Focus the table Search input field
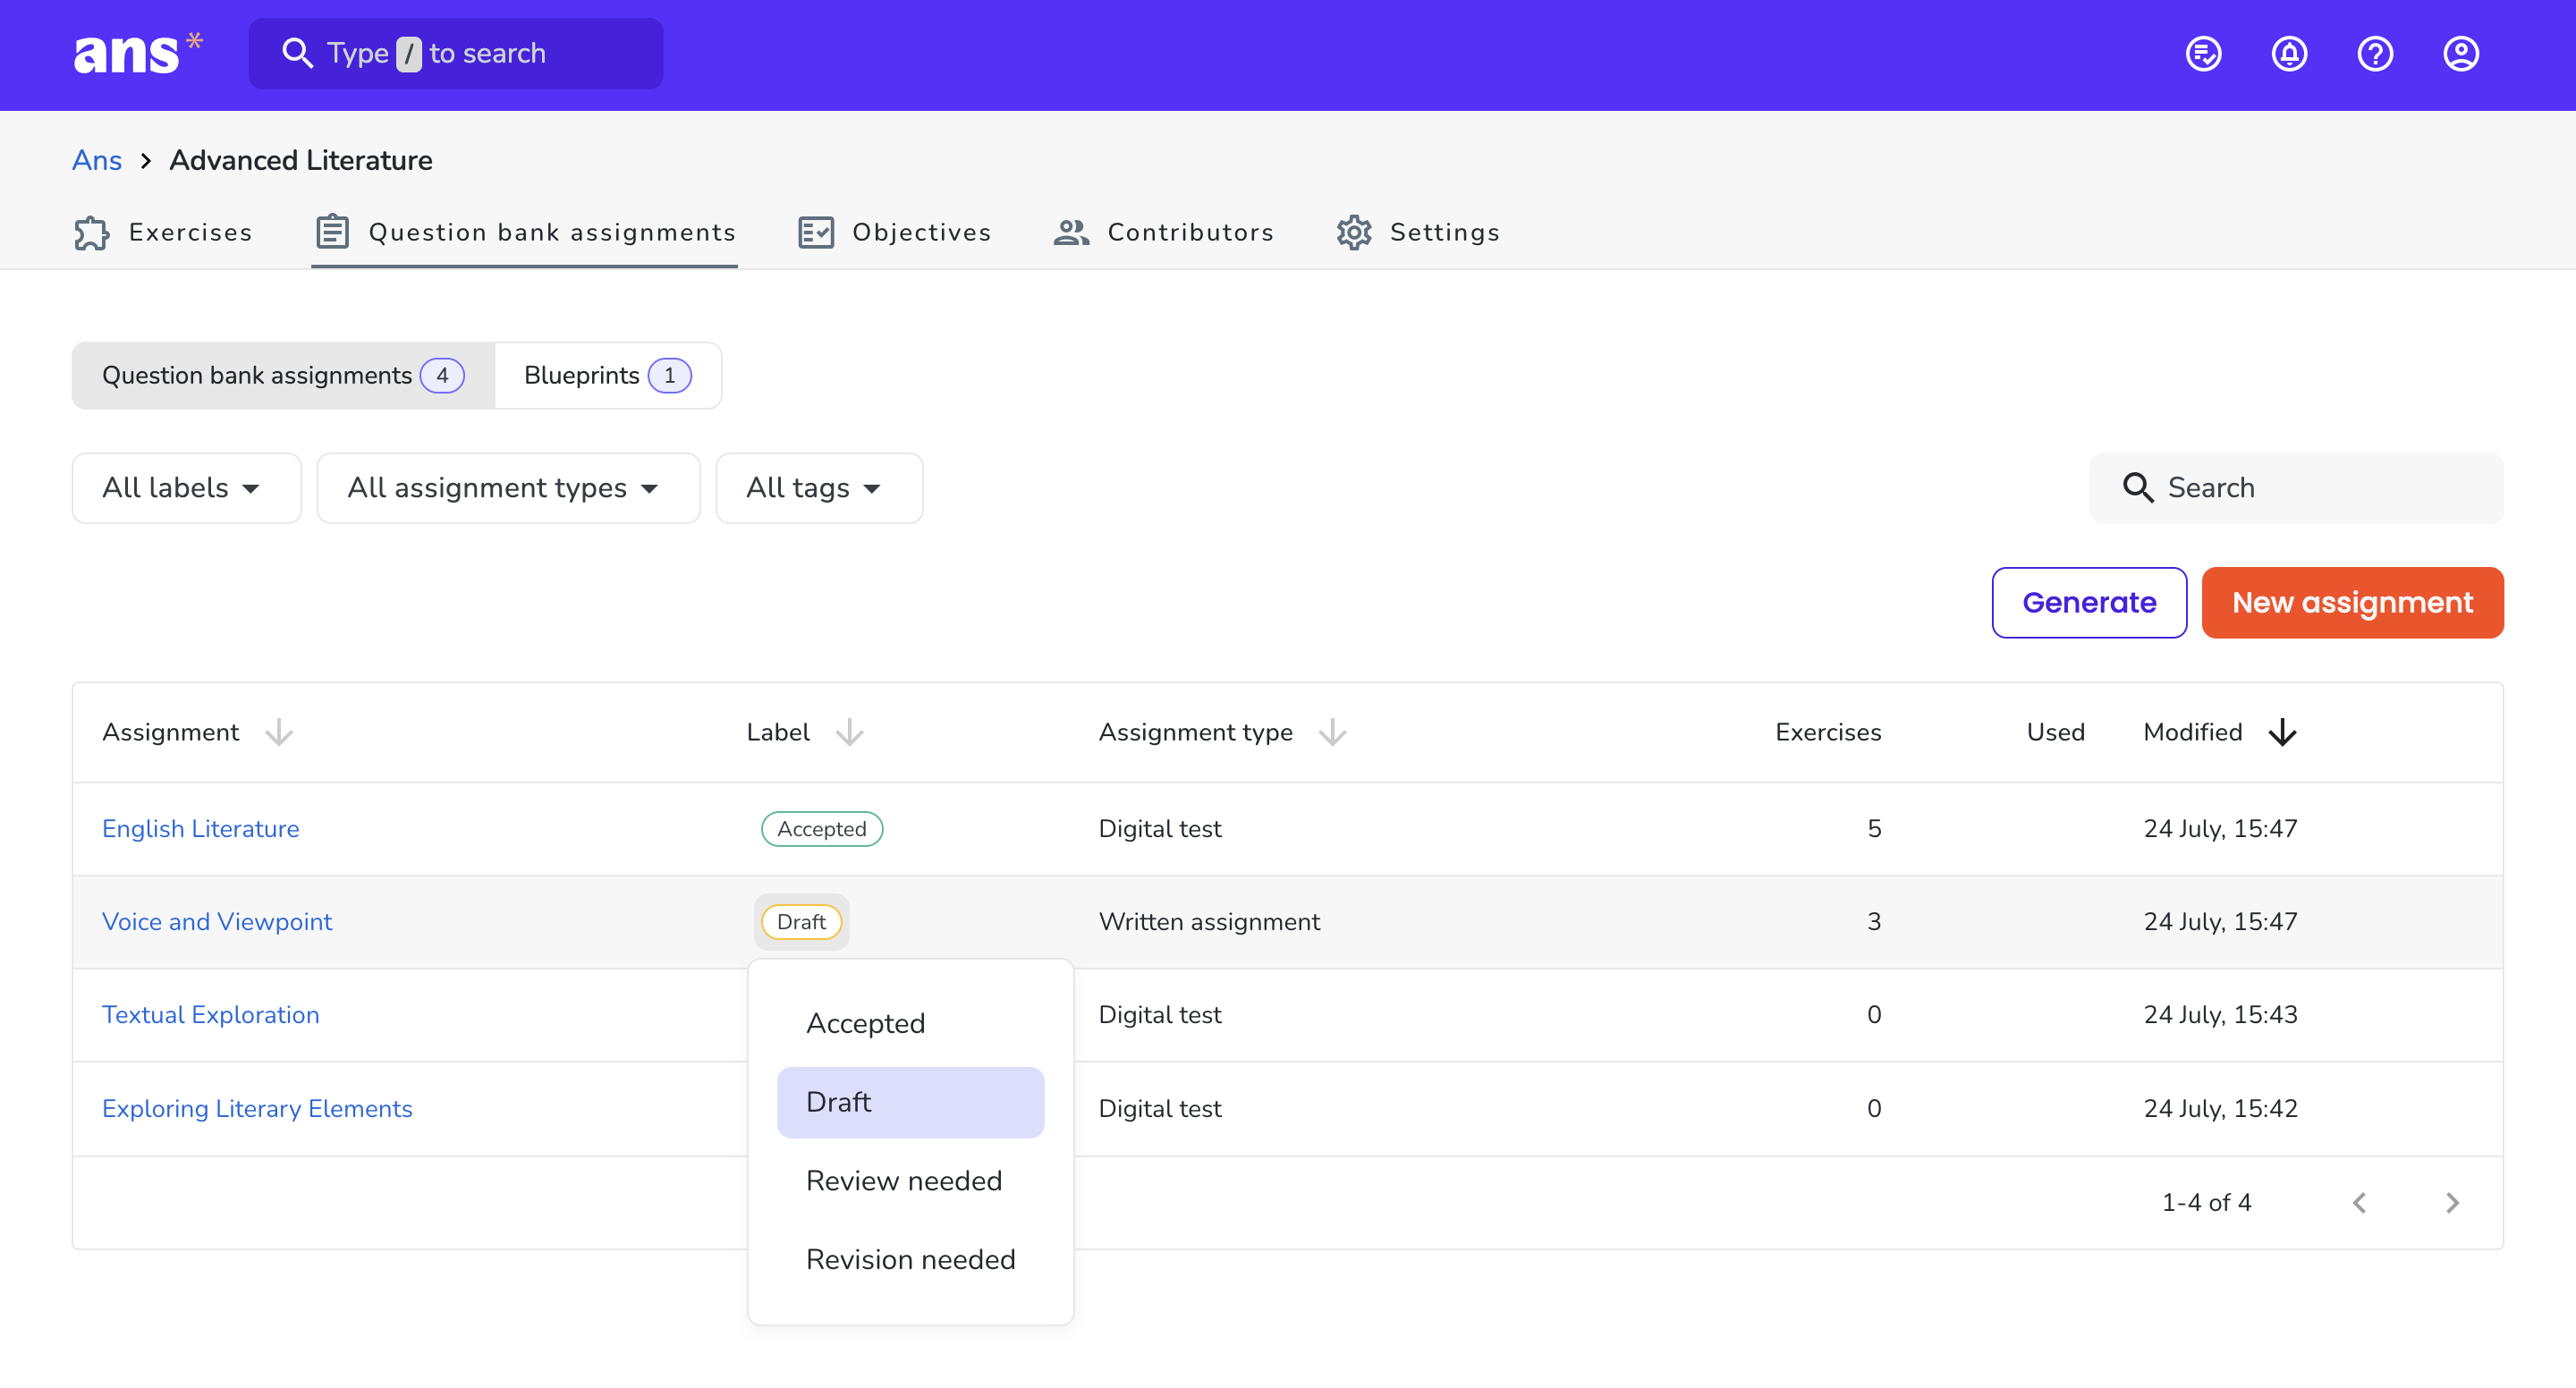 pyautogui.click(x=2296, y=487)
